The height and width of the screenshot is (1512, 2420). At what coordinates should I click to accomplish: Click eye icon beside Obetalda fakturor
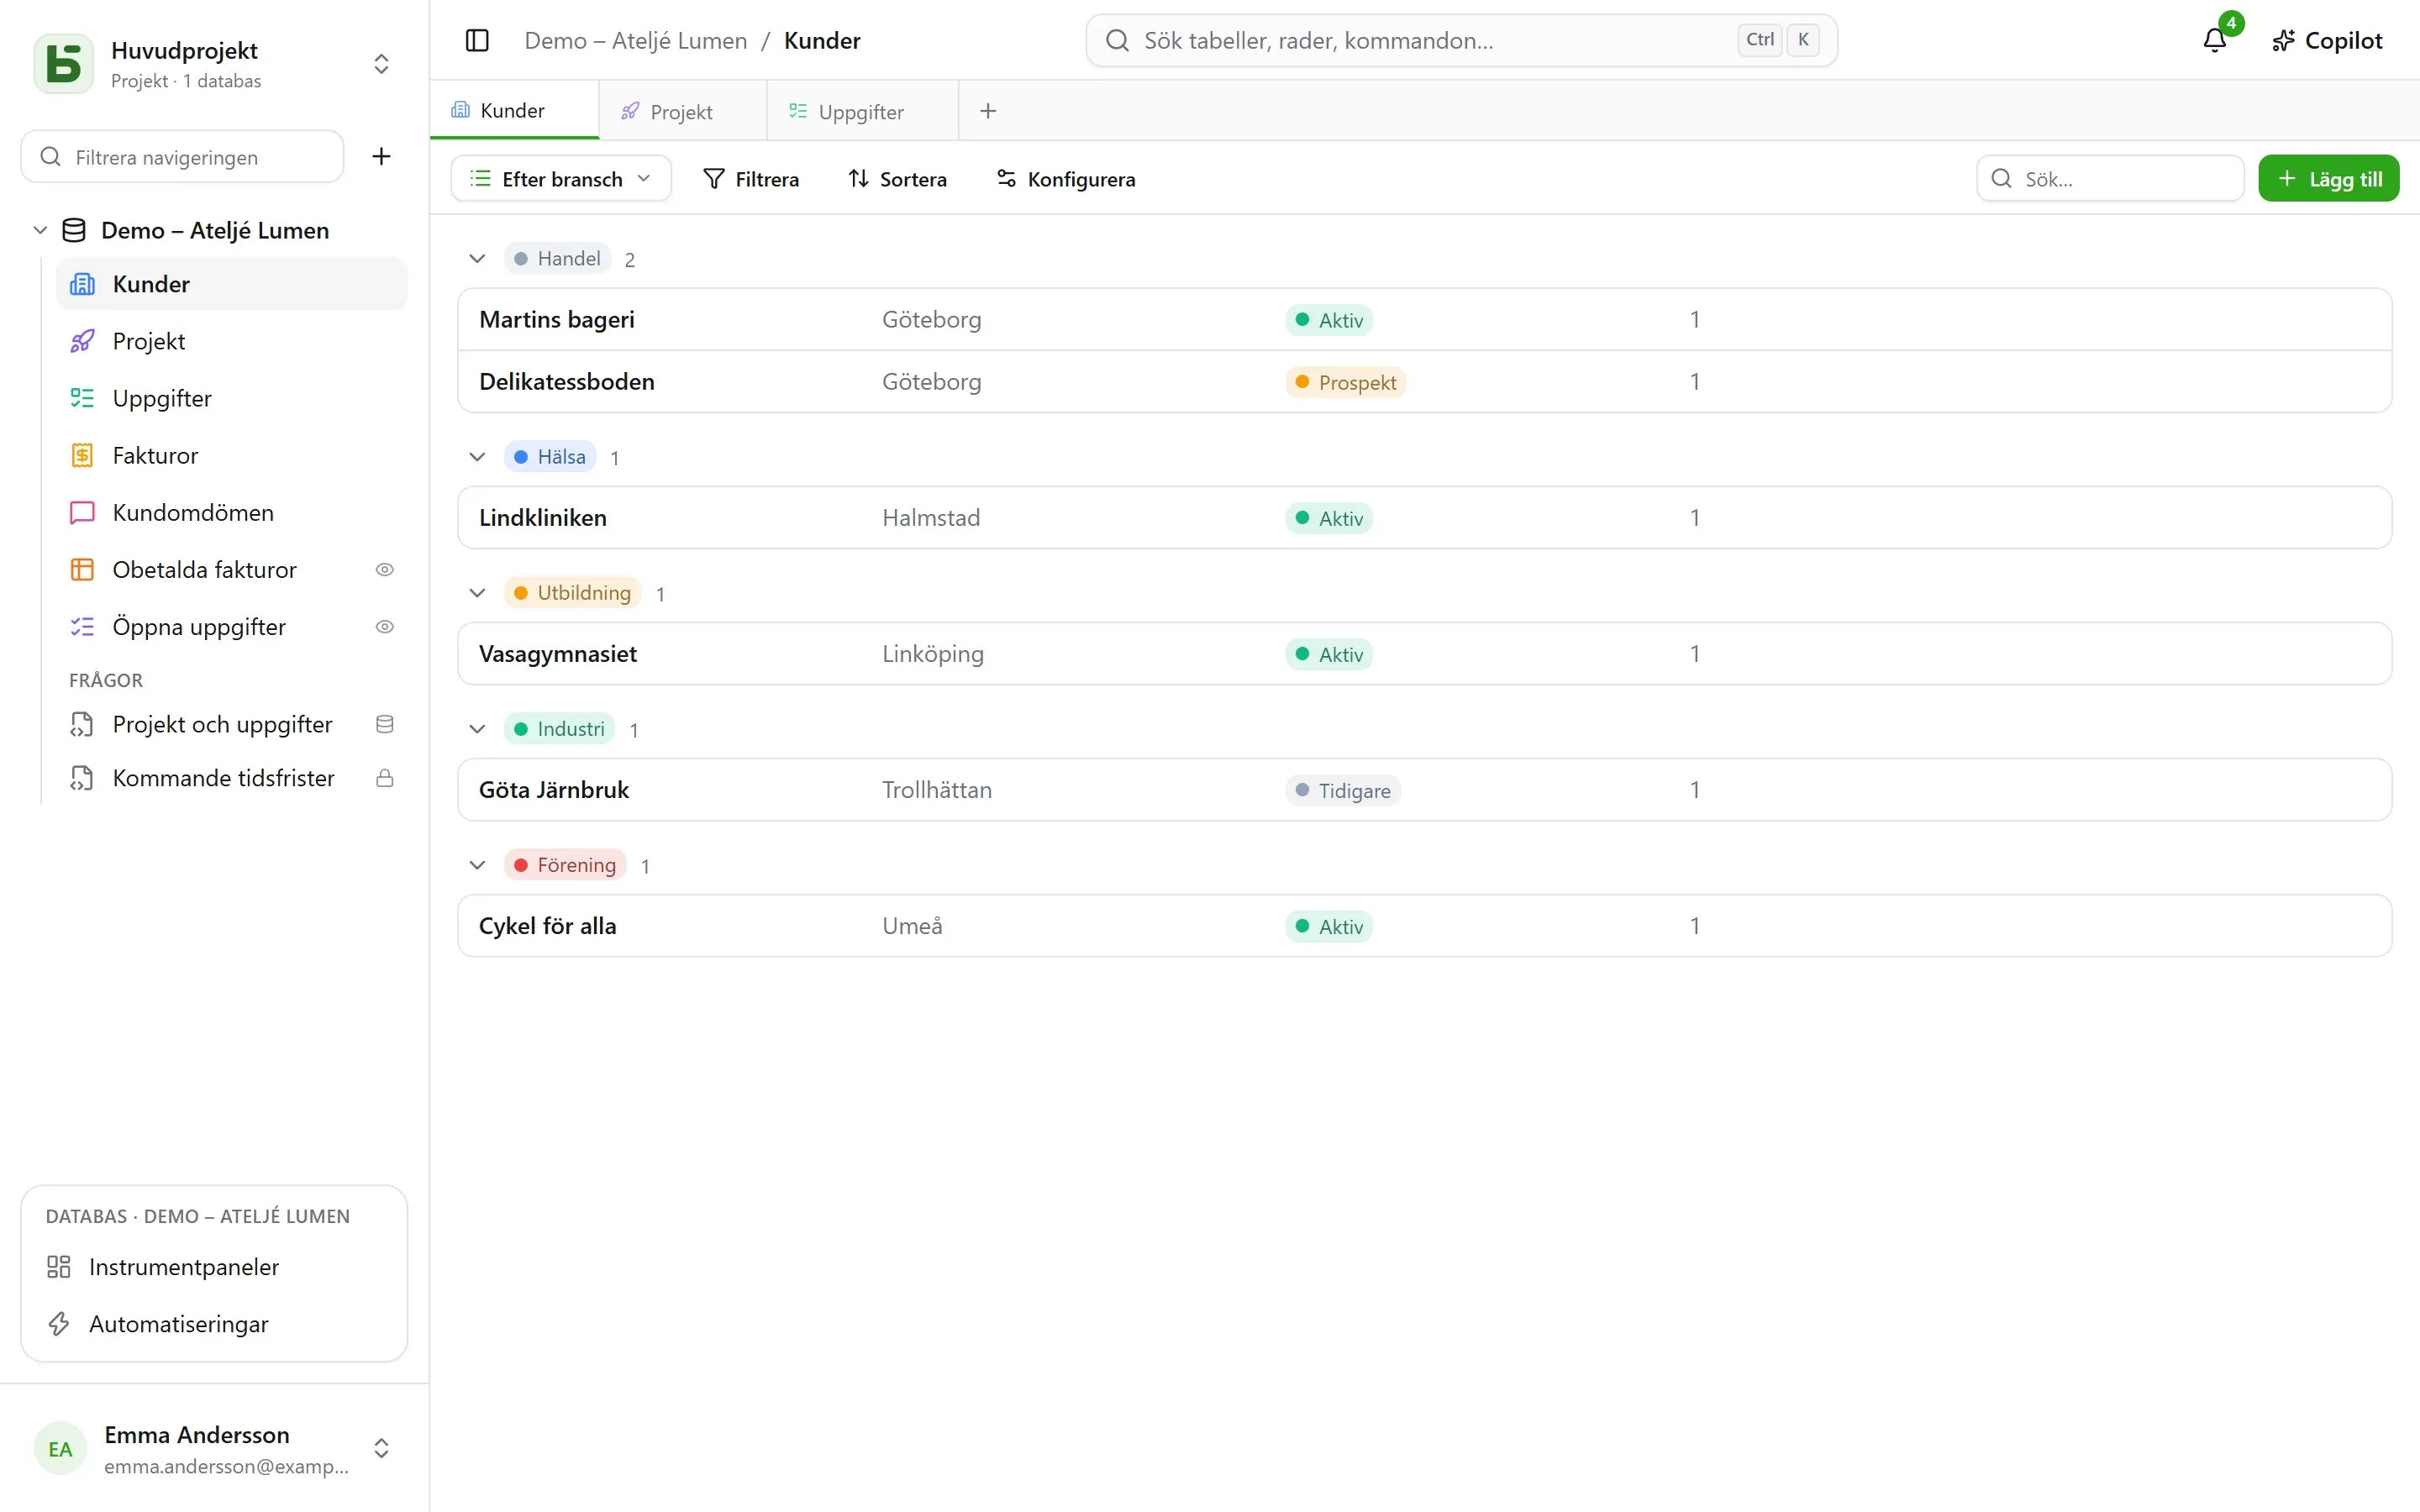pos(385,569)
